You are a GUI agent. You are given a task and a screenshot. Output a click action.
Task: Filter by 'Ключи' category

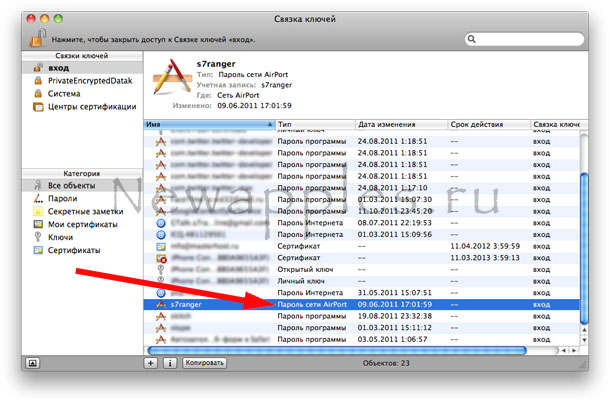60,238
